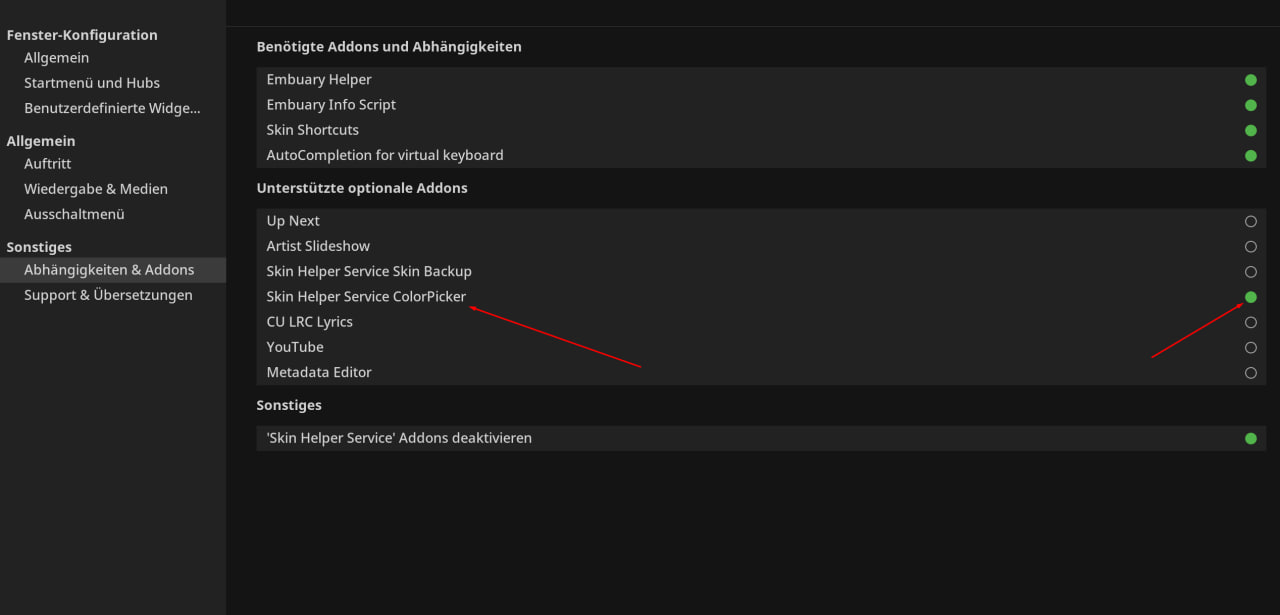Go to Wiedergabe & Medien

[96, 189]
